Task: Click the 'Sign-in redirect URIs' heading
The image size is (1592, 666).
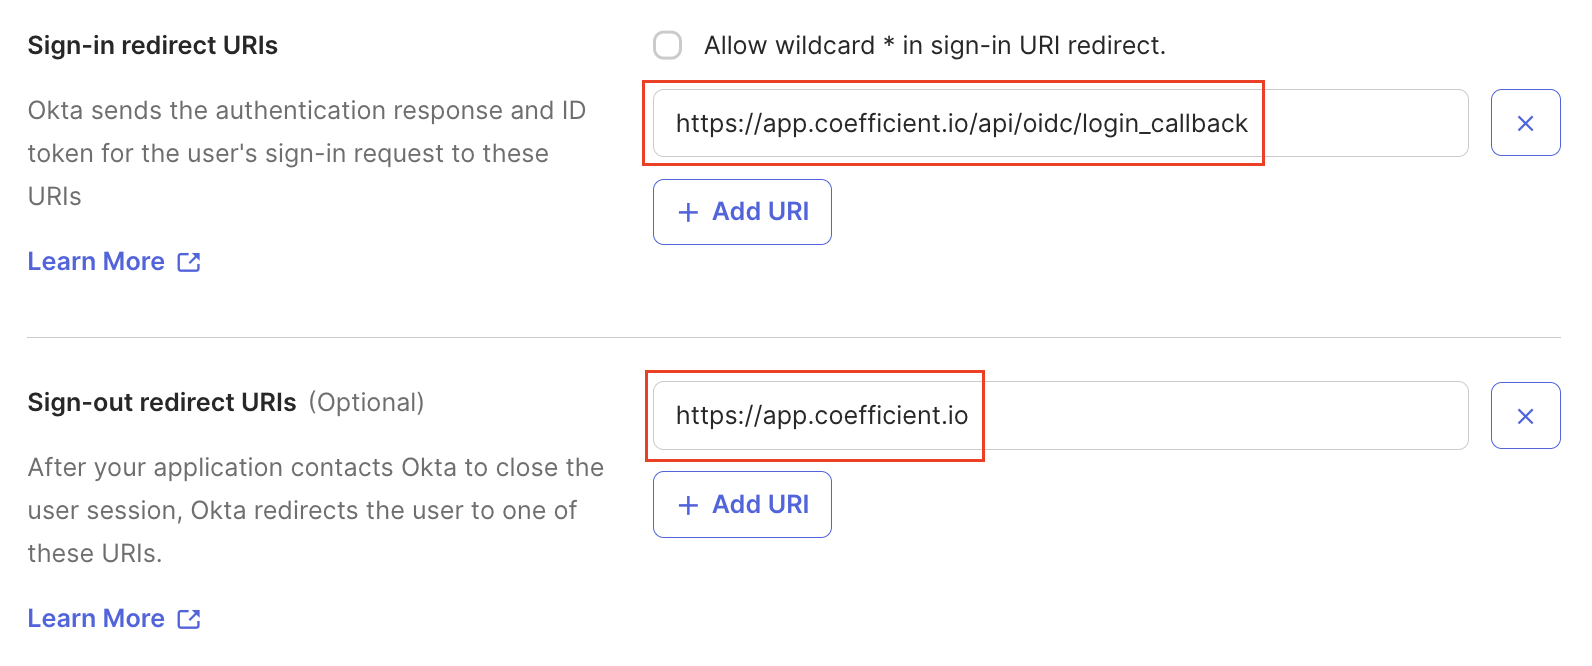Action: (153, 45)
